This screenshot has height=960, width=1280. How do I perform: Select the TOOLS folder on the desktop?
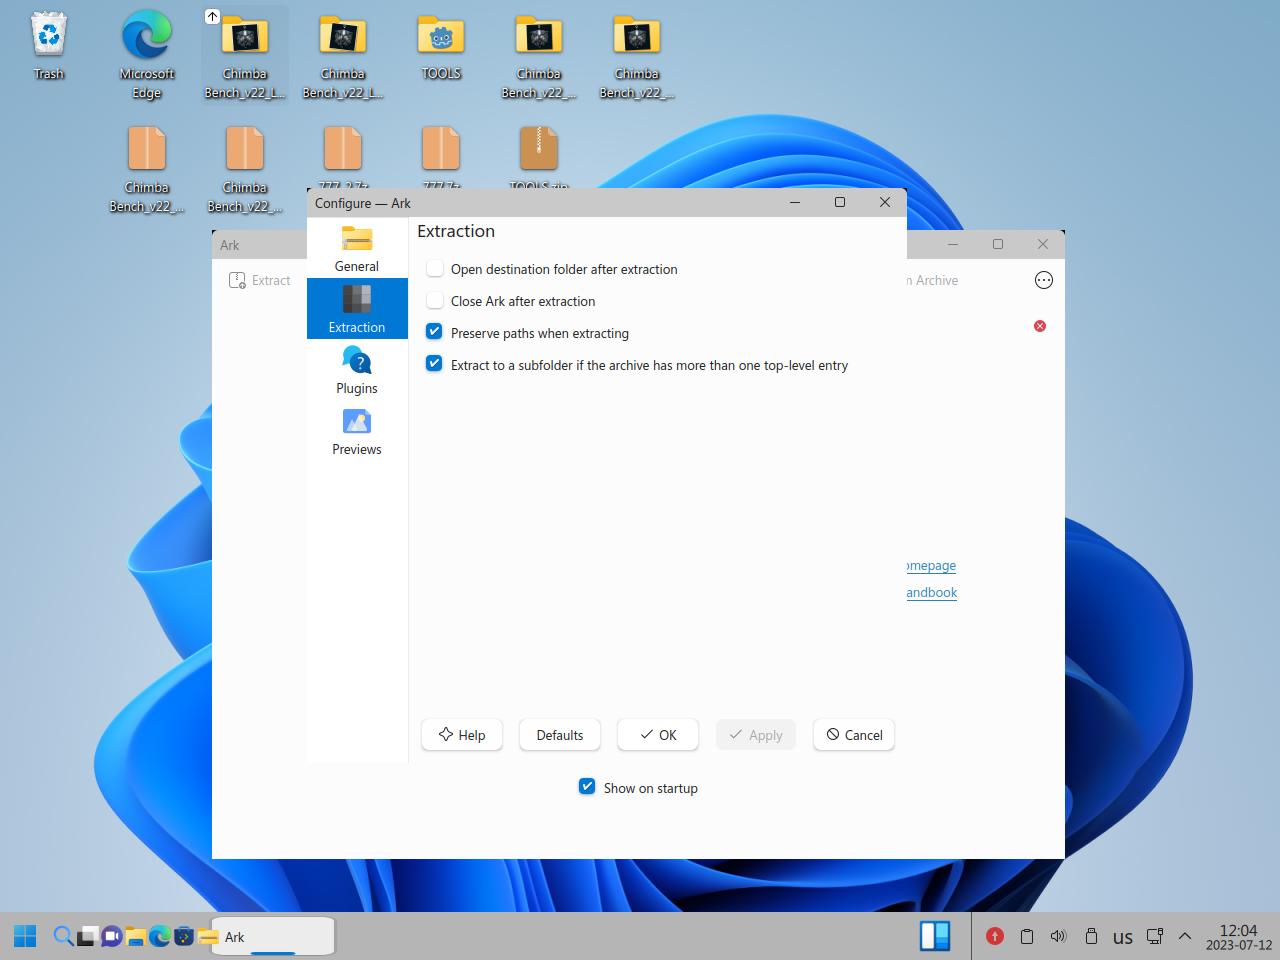click(441, 46)
